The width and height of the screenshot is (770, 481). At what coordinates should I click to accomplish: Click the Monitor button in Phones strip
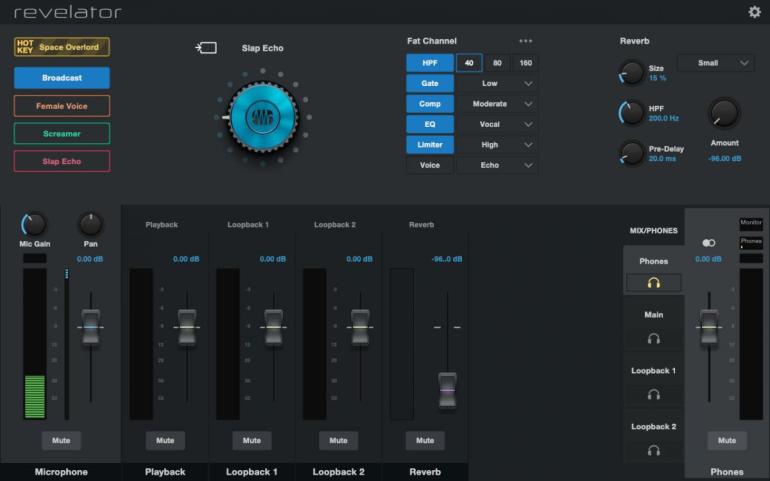click(751, 224)
